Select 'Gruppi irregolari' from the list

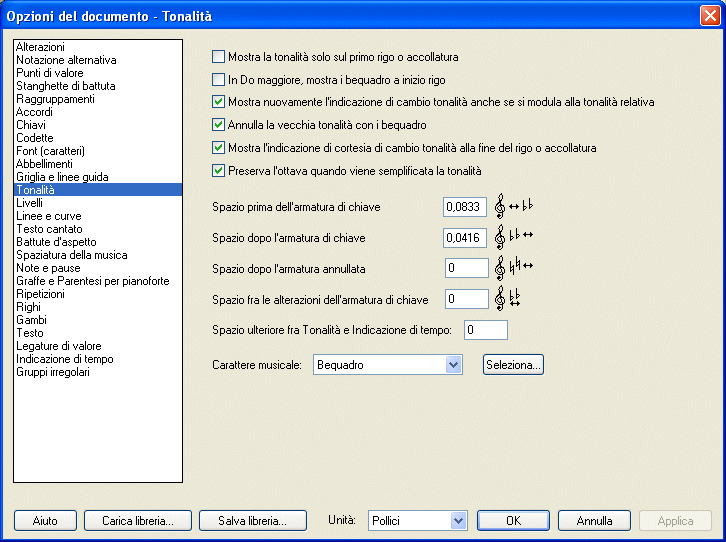pyautogui.click(x=53, y=372)
